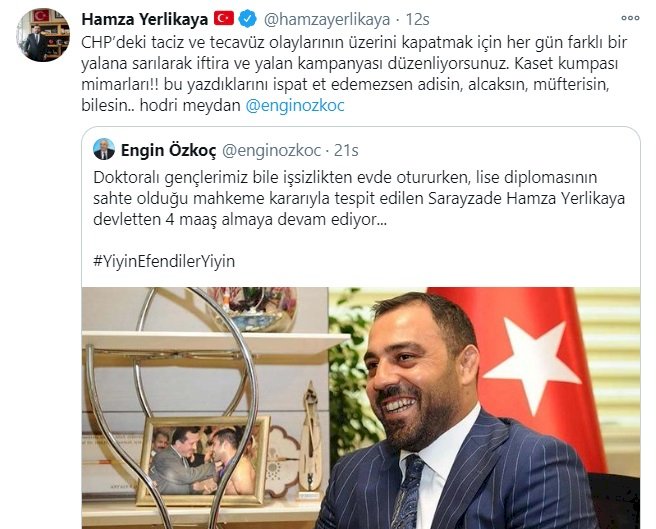Viewport: 656px width, 529px height.
Task: Open quoted tweet text starting "Doktoralı gençlerimiz"
Action: (359, 198)
